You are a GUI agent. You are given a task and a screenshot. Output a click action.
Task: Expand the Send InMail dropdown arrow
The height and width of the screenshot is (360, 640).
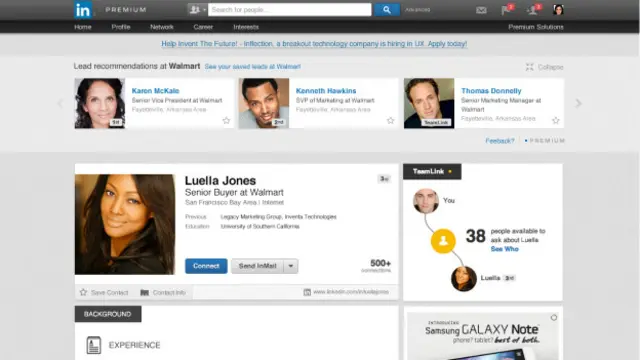(291, 266)
